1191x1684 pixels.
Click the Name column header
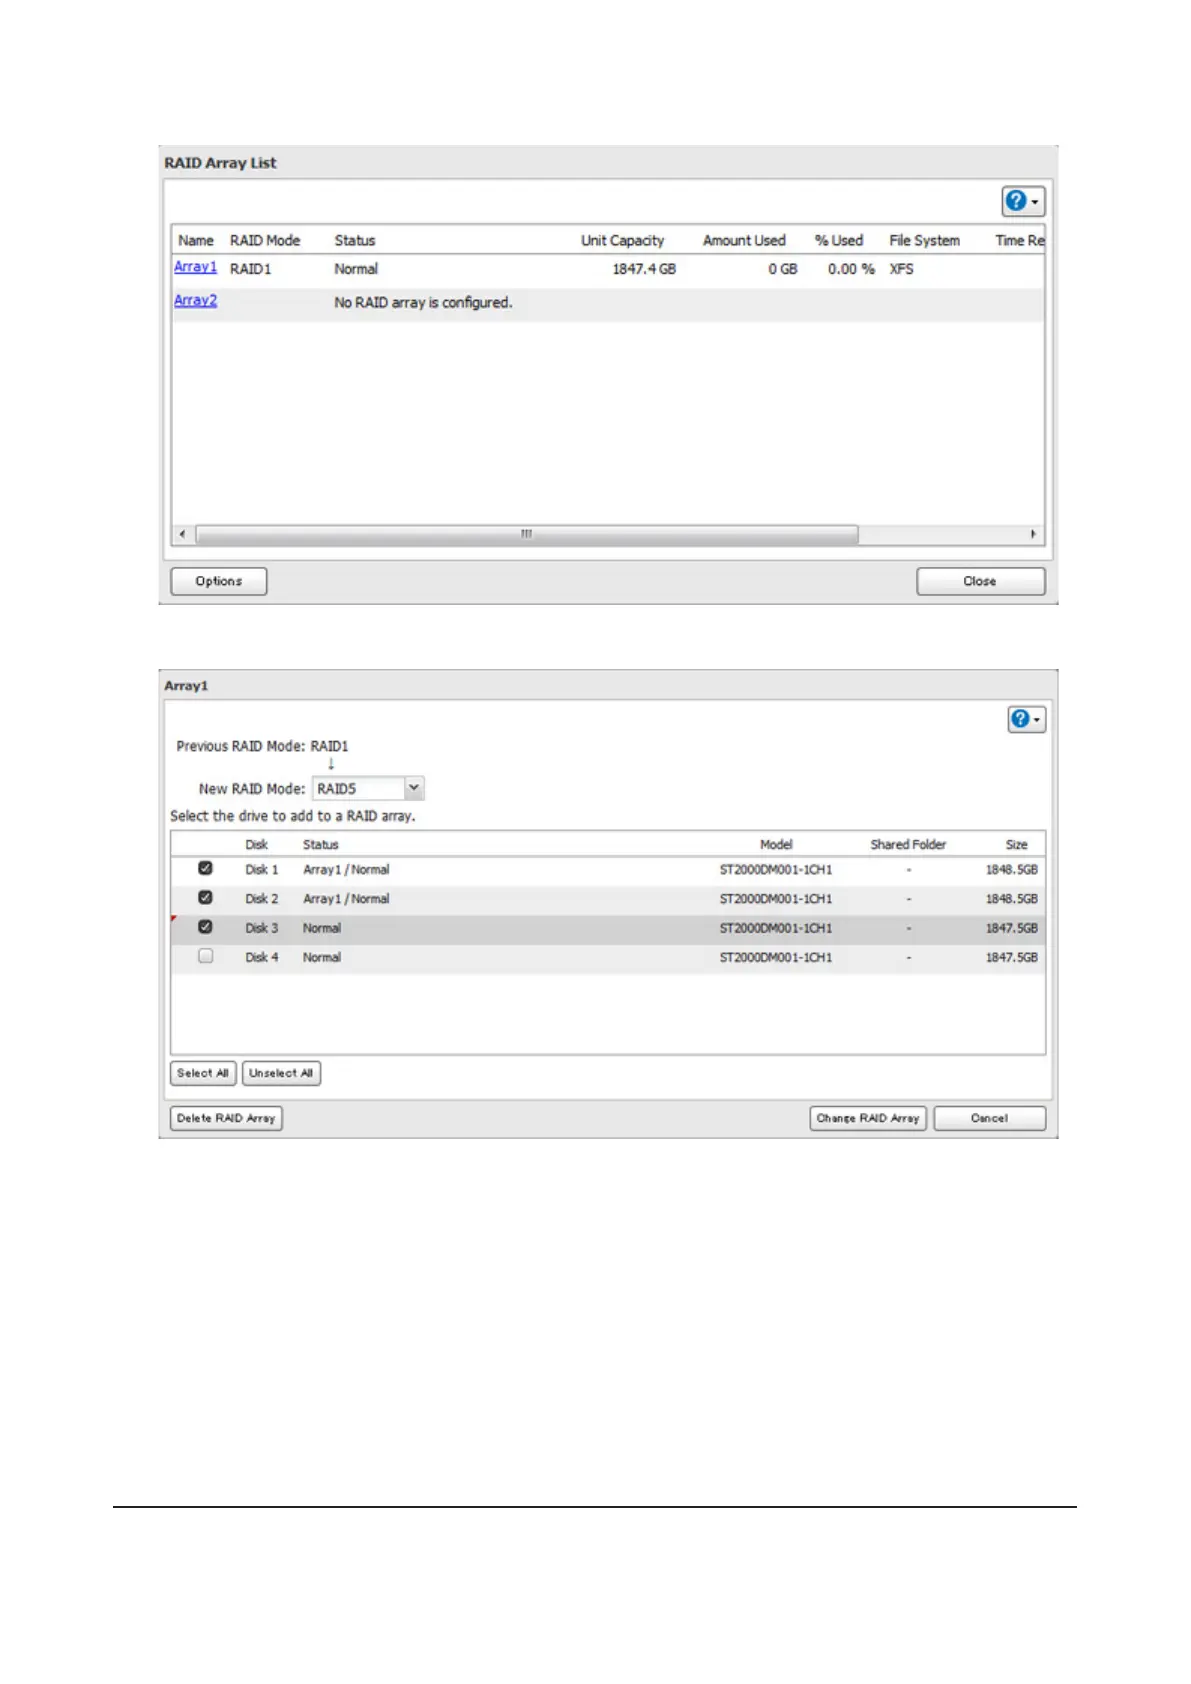pos(196,240)
